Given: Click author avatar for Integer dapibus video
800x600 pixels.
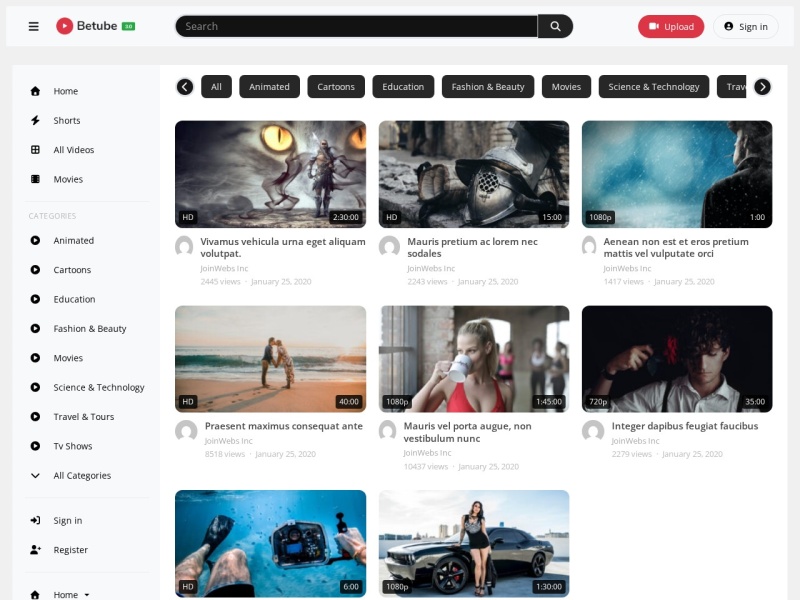Looking at the screenshot, I should (593, 431).
